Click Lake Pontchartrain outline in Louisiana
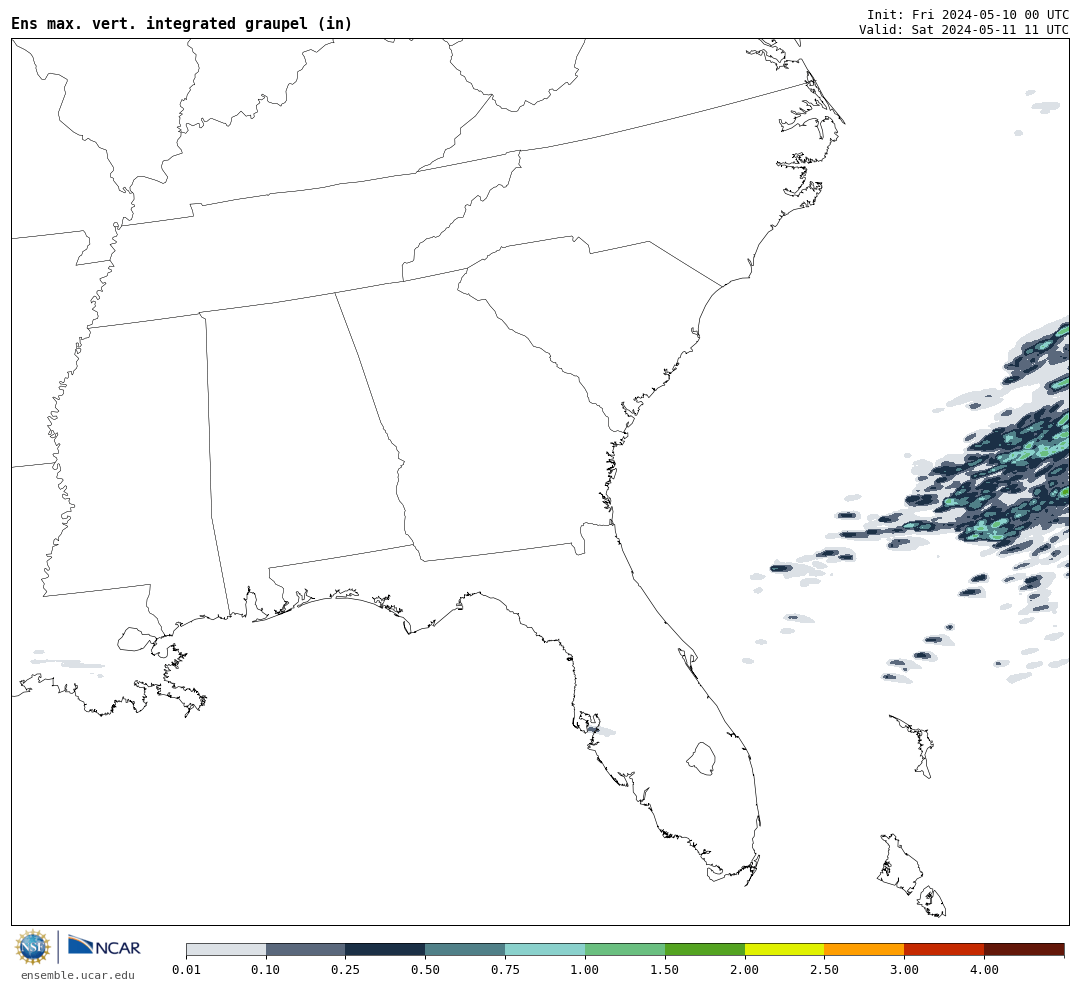 tap(134, 639)
